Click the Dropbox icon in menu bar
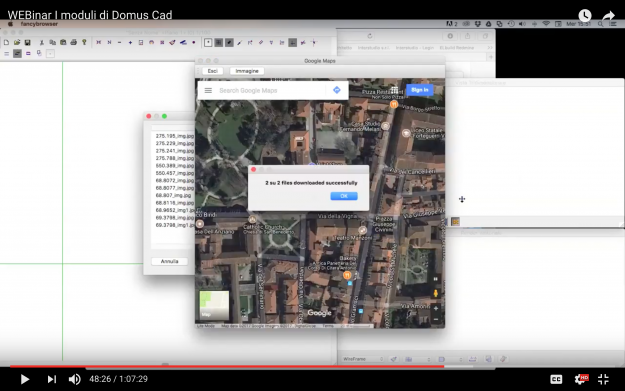 tap(478, 24)
